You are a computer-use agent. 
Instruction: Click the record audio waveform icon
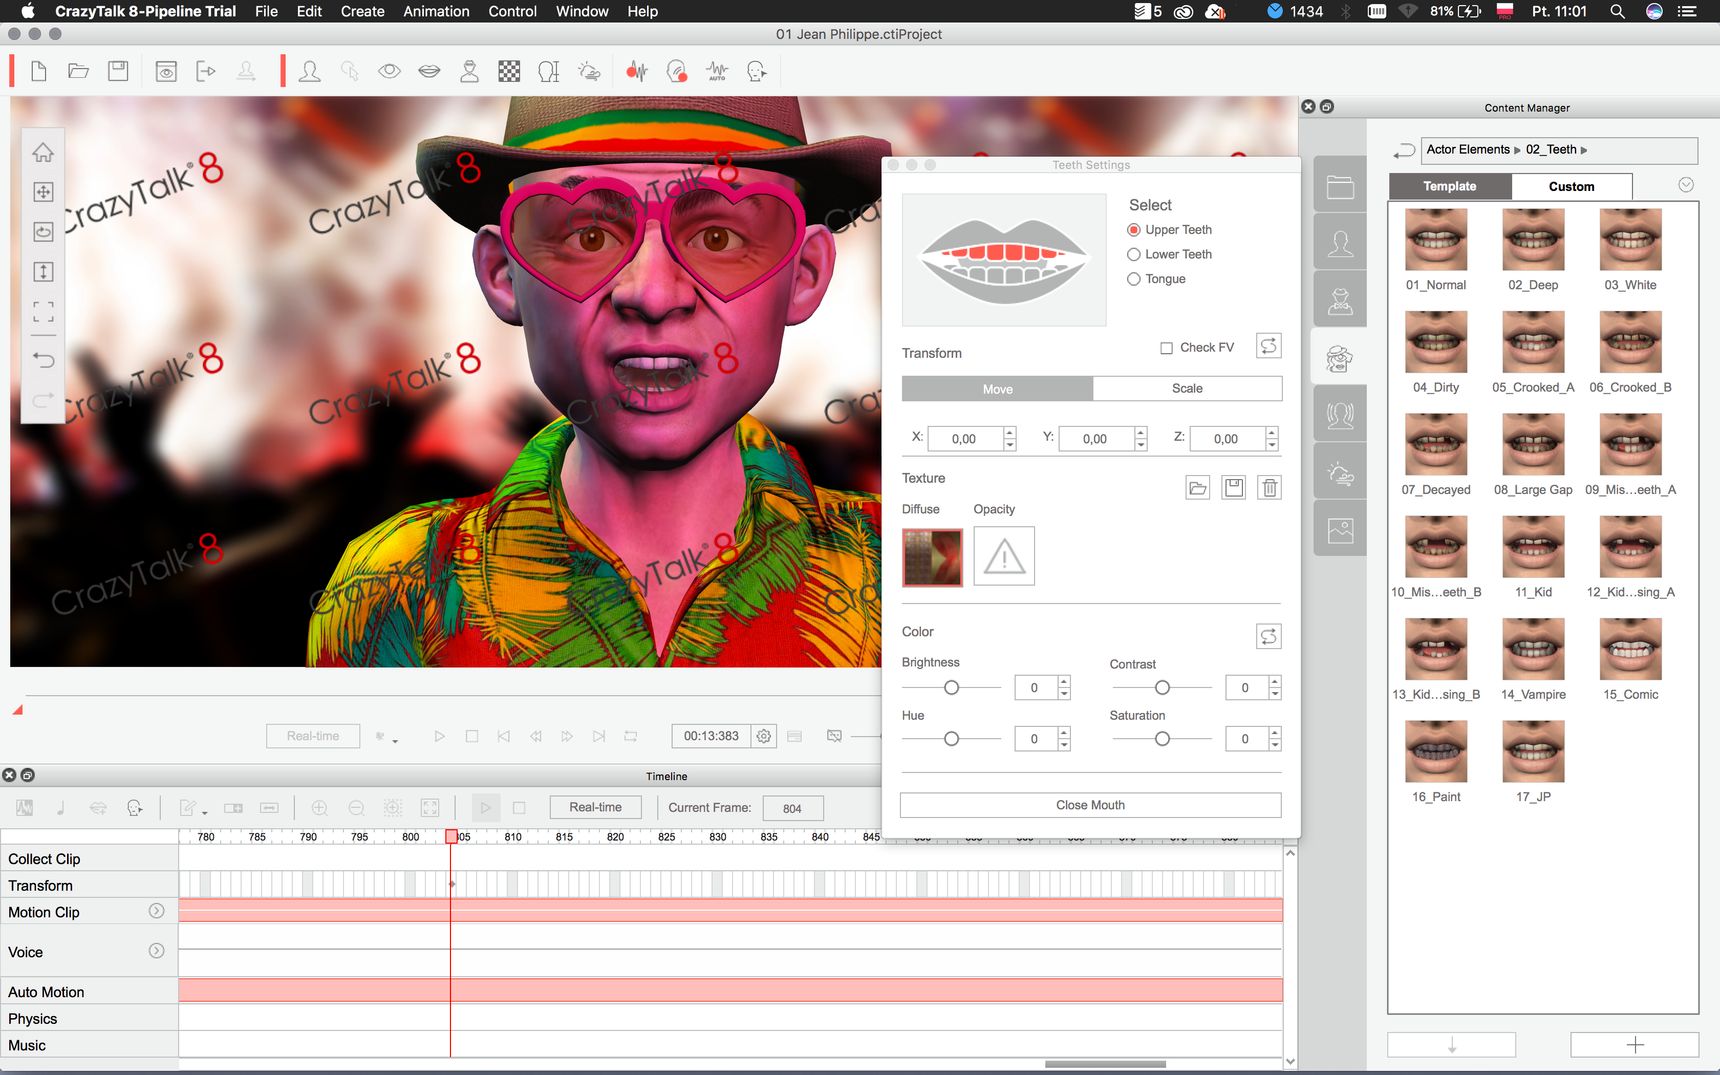pyautogui.click(x=637, y=71)
